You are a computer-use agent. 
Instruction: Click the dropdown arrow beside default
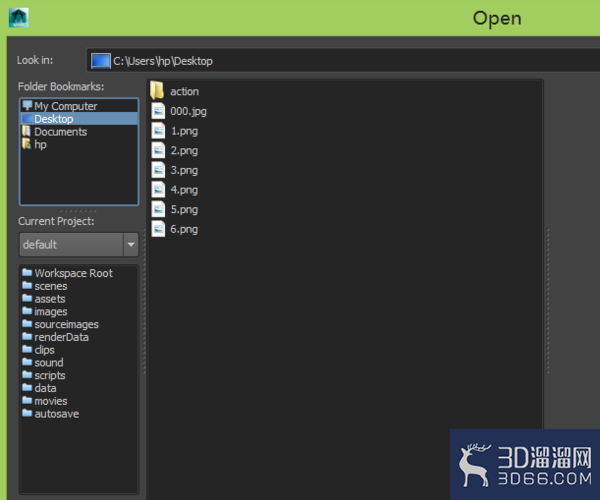coord(131,244)
